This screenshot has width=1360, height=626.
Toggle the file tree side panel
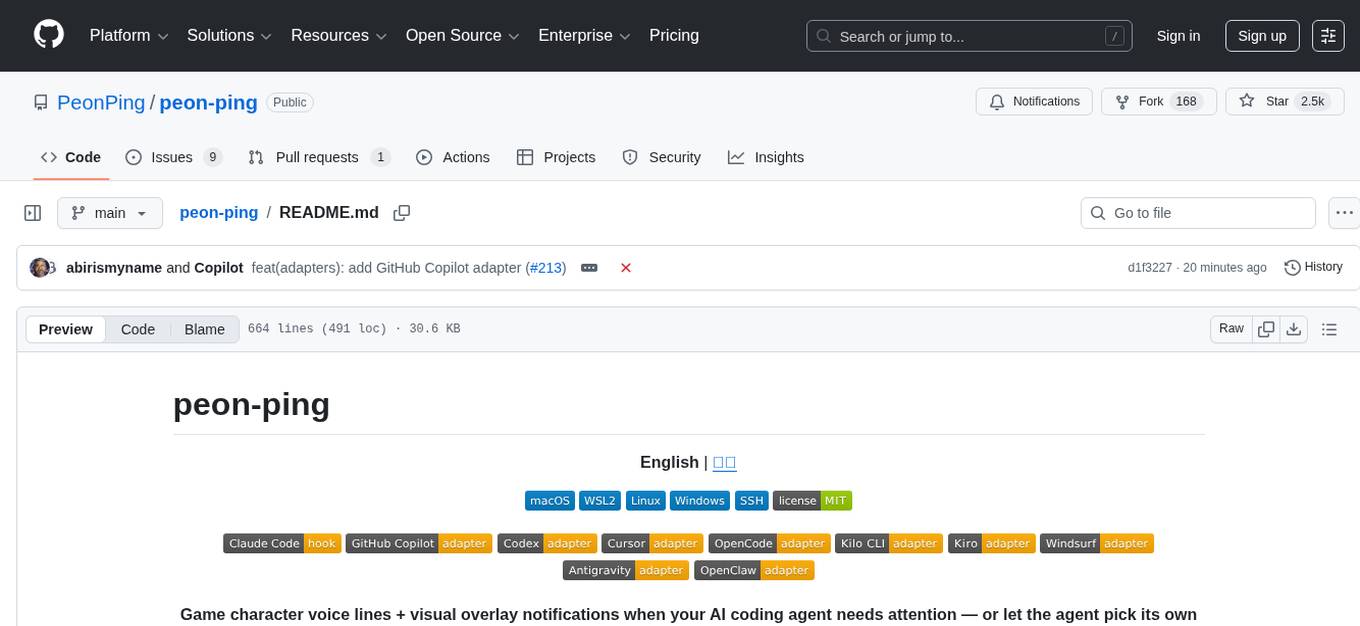[33, 213]
